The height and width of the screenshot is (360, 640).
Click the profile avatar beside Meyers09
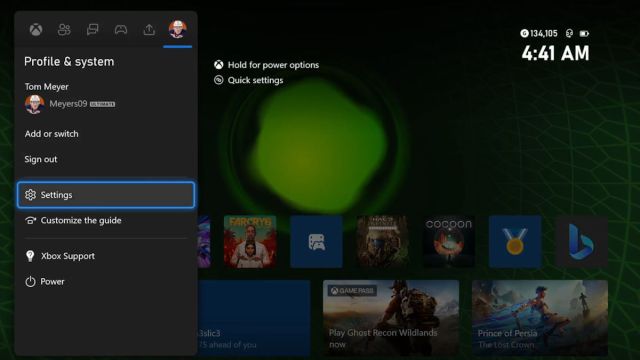point(34,104)
